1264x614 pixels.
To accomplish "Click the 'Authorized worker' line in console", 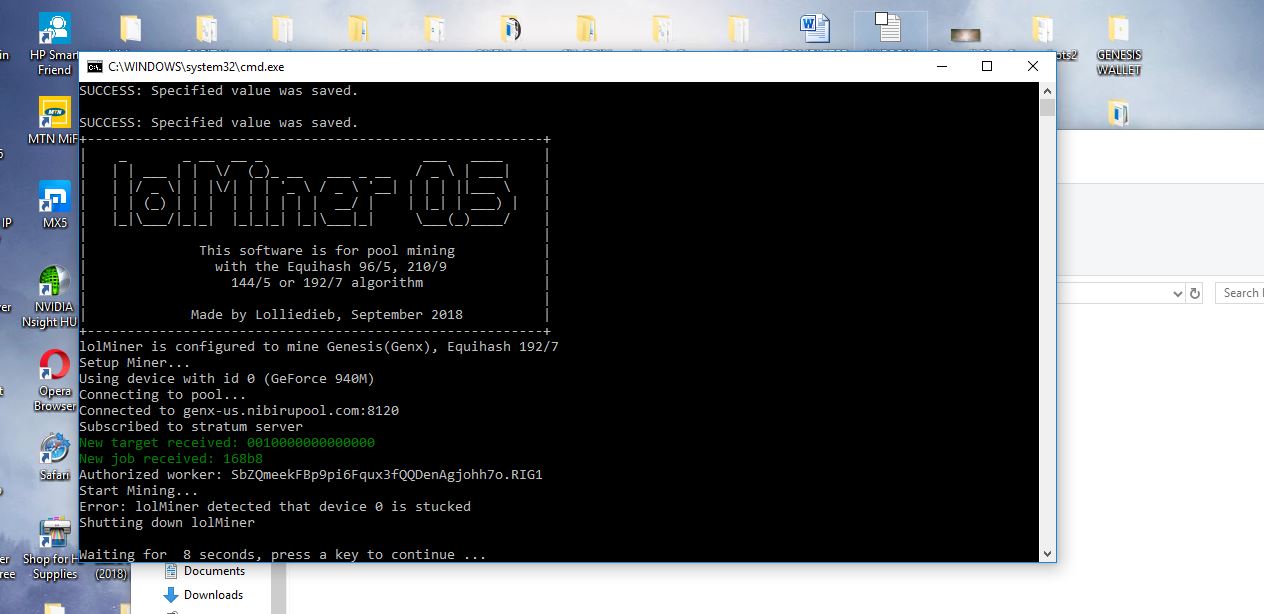I will click(311, 475).
